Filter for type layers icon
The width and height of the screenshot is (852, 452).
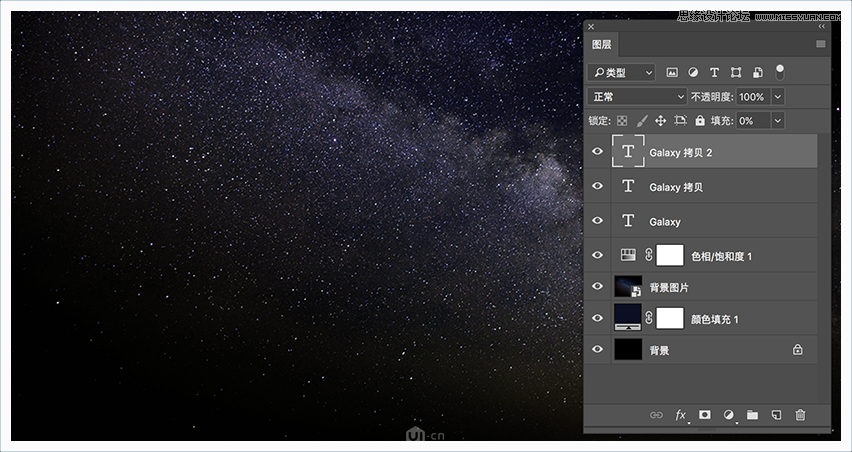715,72
